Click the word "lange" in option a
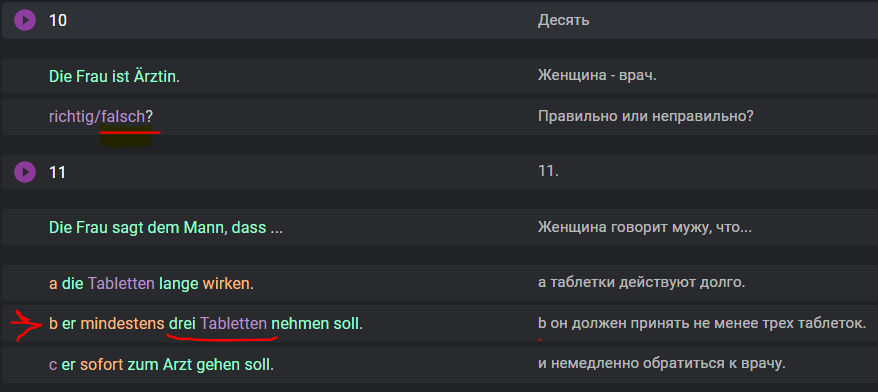The image size is (878, 392). (x=179, y=284)
